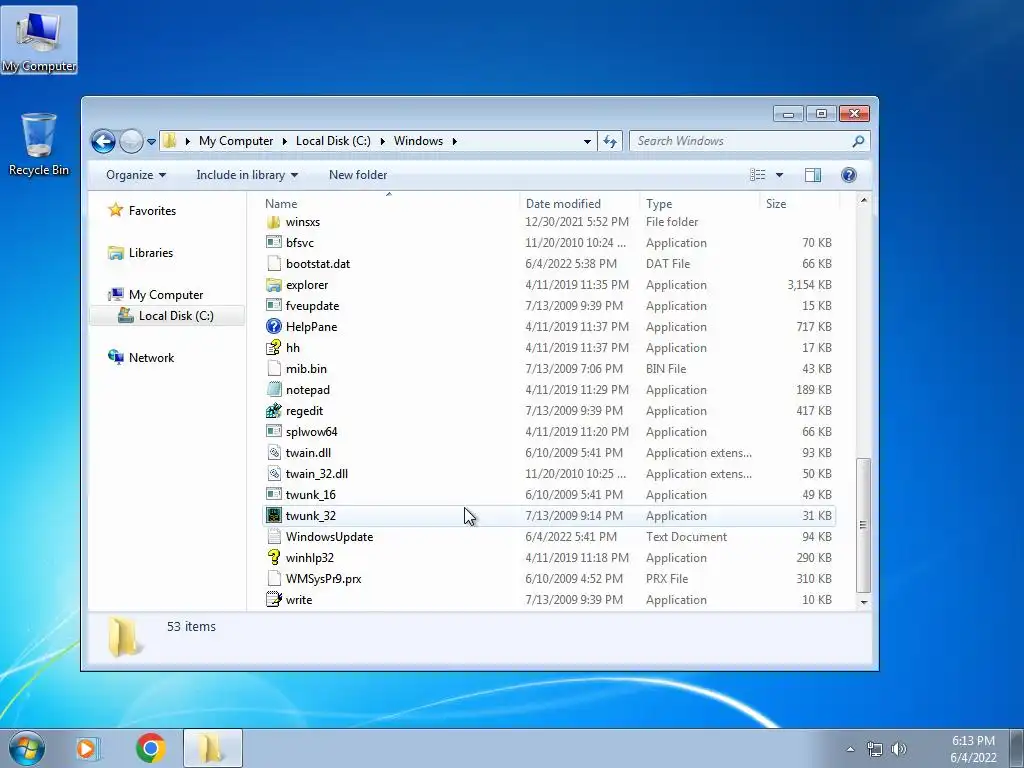Click the New folder button
This screenshot has height=768, width=1024.
358,175
